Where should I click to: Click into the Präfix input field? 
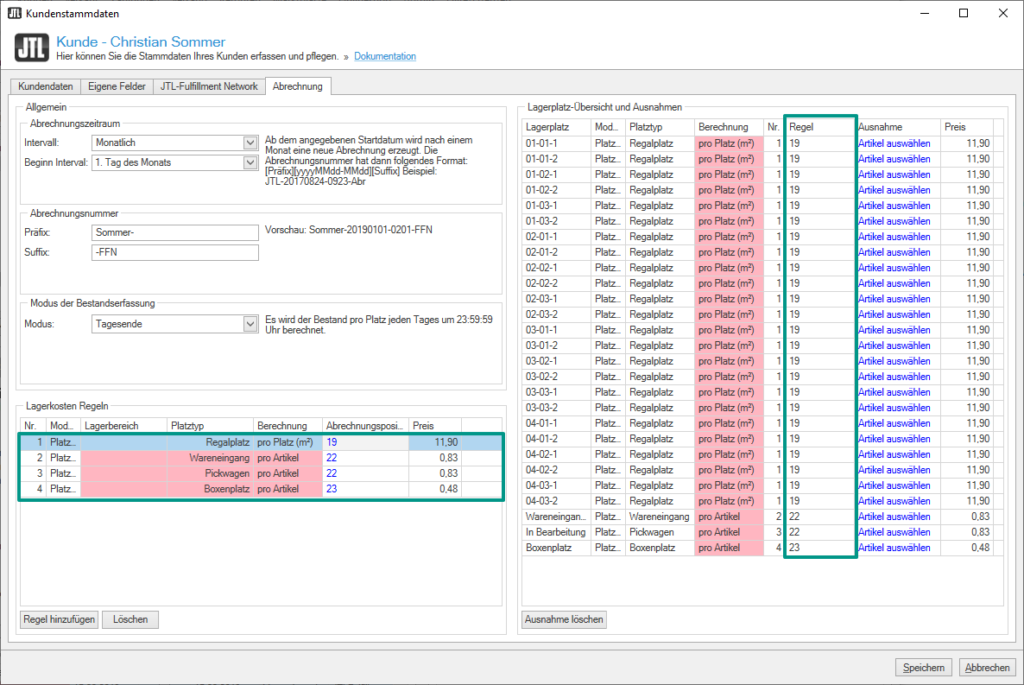[x=174, y=233]
